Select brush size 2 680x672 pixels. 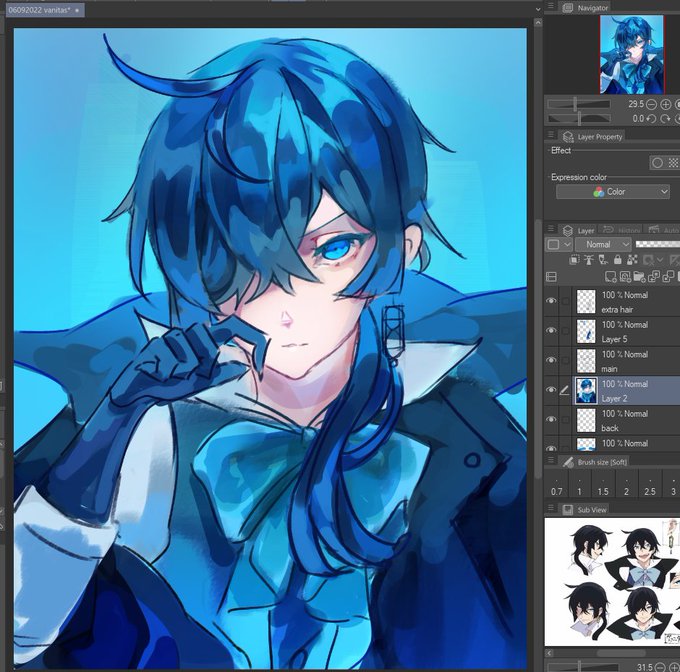(626, 486)
